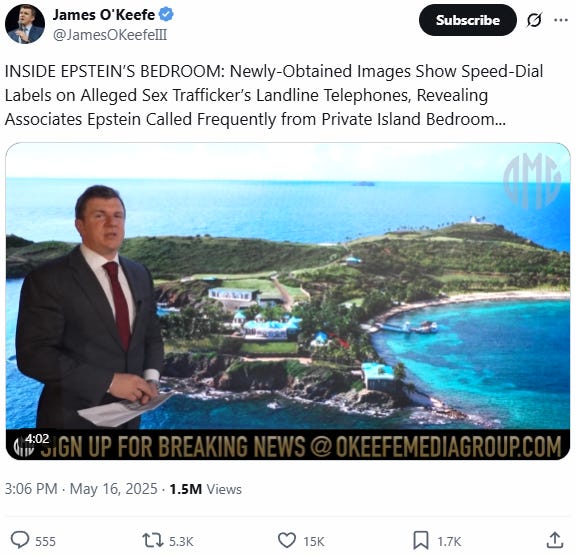View the 1.5M Views analytics
This screenshot has height=556, width=577.
(x=205, y=489)
